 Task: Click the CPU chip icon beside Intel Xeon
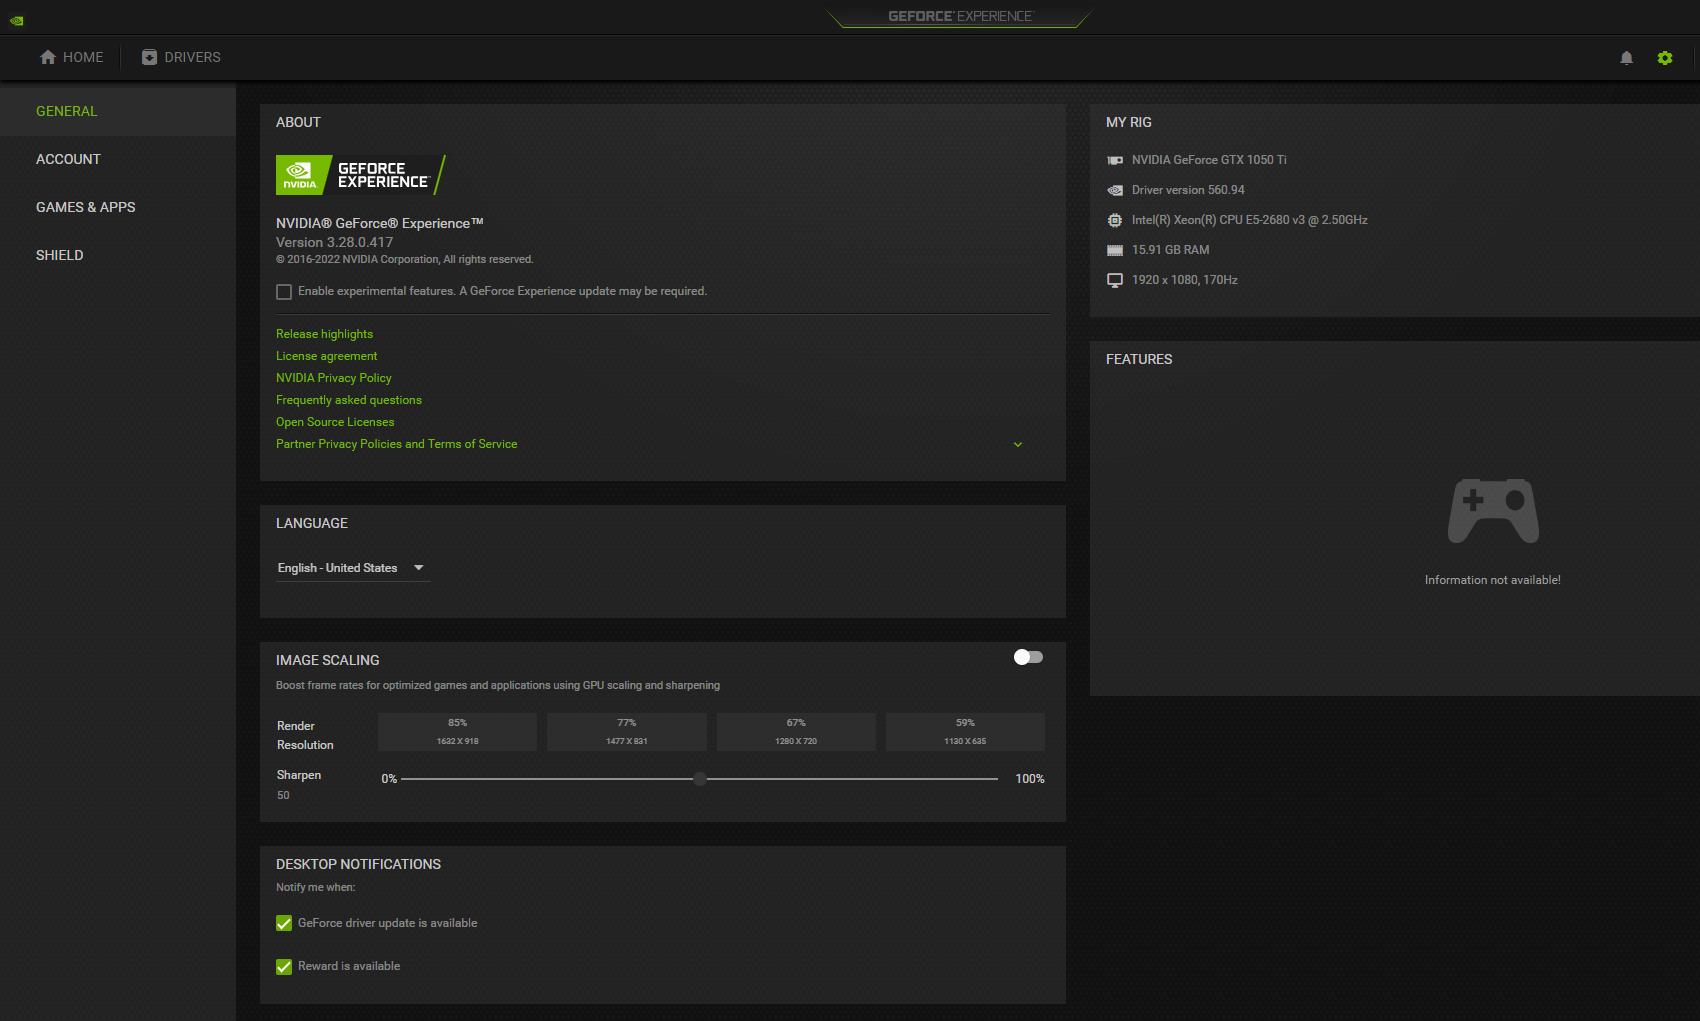[x=1115, y=220]
